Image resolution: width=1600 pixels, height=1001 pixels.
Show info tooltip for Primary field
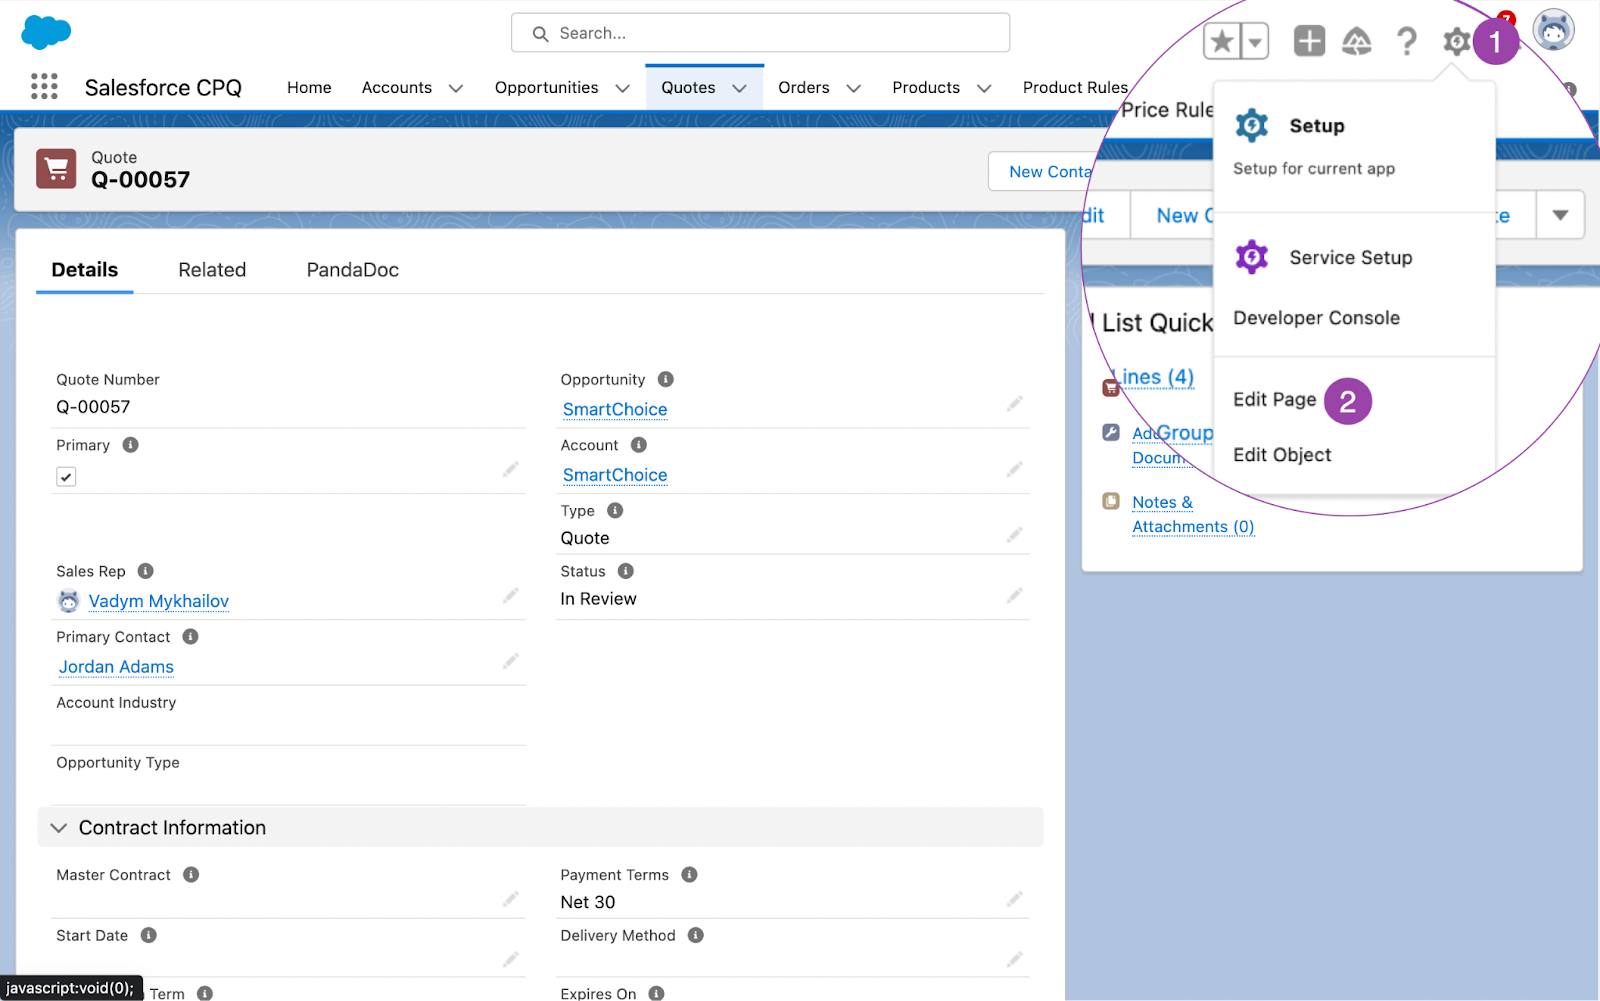(130, 445)
